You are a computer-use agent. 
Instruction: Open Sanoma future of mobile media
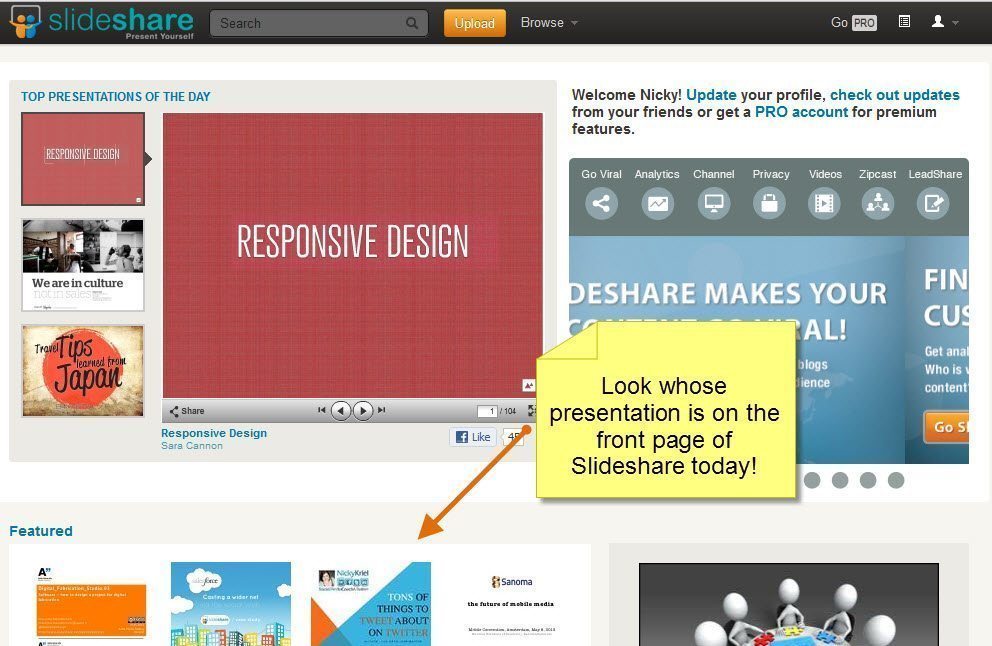[x=511, y=604]
